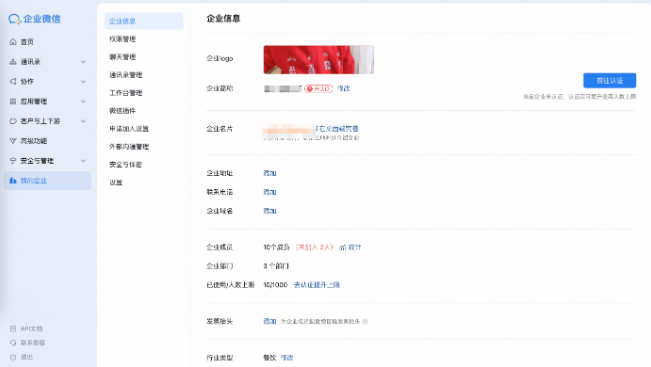Click 添加 for 发票抬头
The image size is (651, 367).
tap(269, 321)
